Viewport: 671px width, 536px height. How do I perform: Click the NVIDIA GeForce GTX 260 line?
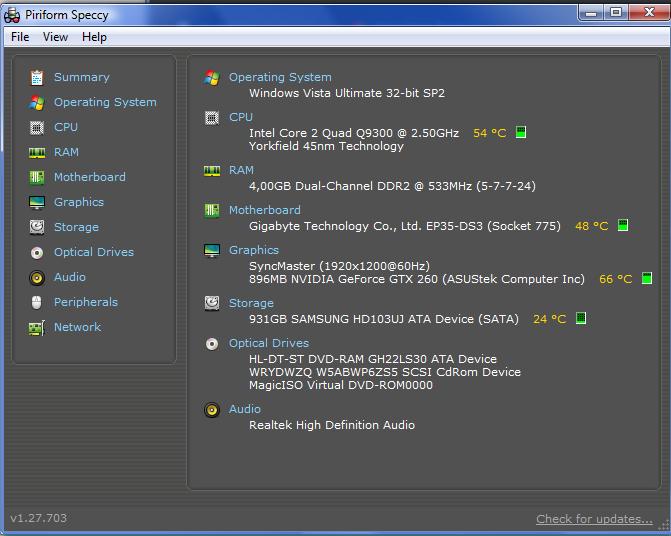coord(417,279)
